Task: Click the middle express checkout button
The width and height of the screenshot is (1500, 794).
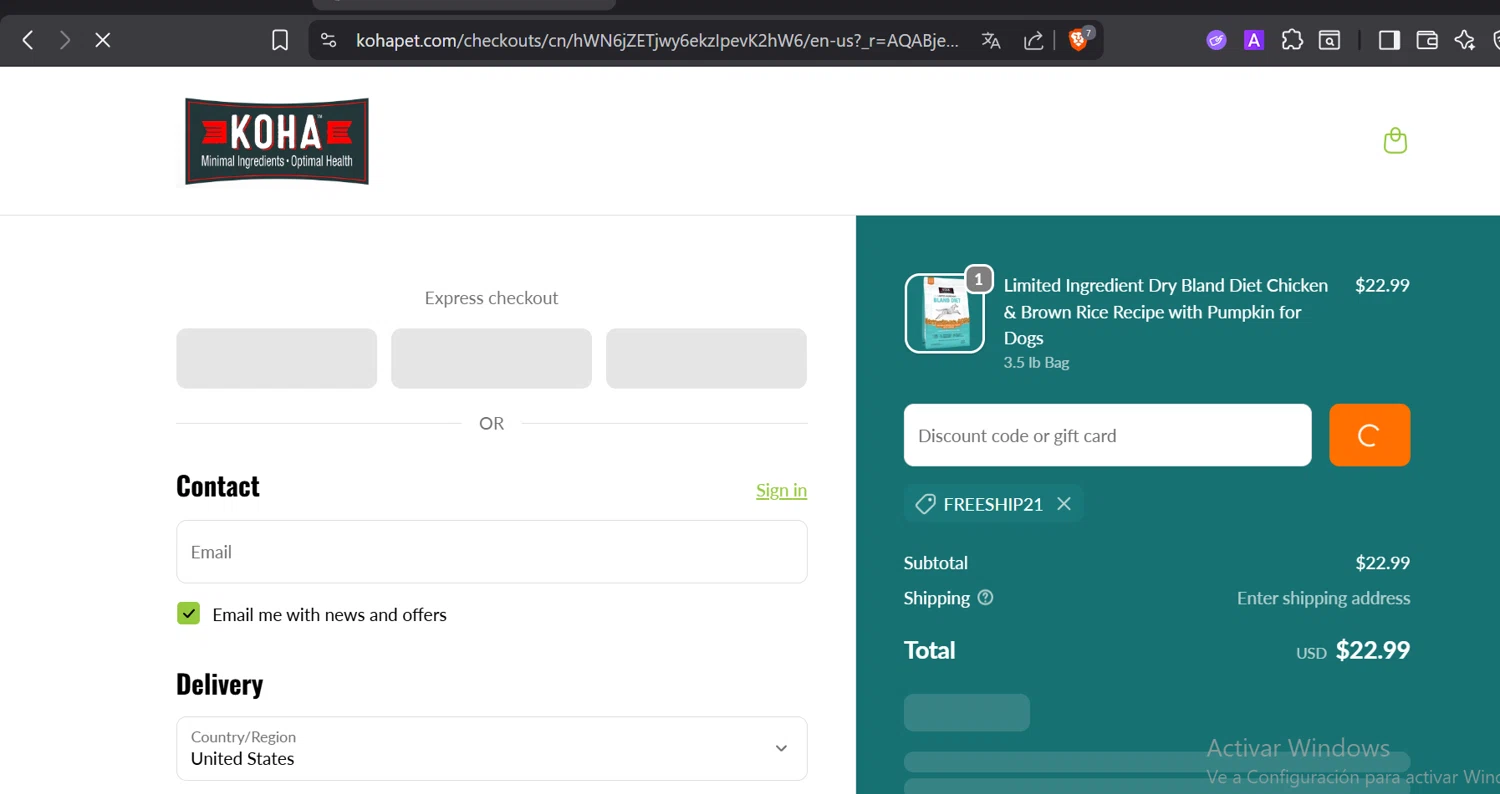Action: 491,358
